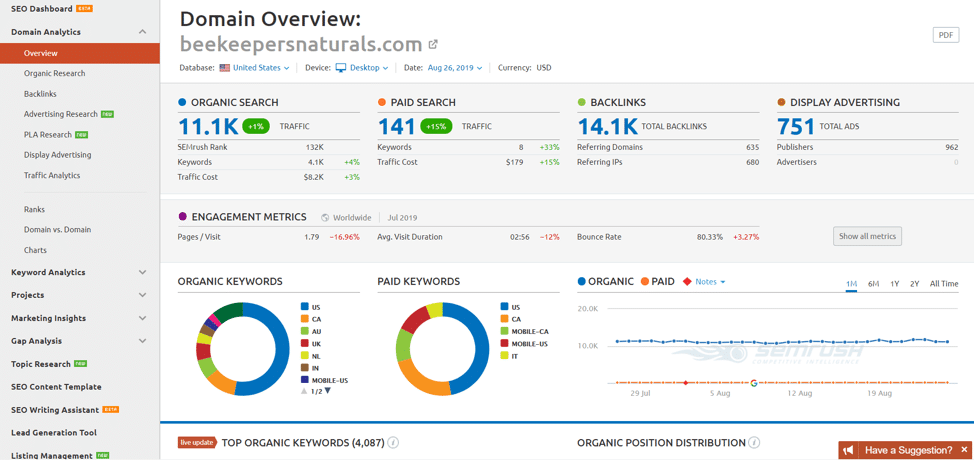Collapse the Domain Analytics section

(x=142, y=32)
